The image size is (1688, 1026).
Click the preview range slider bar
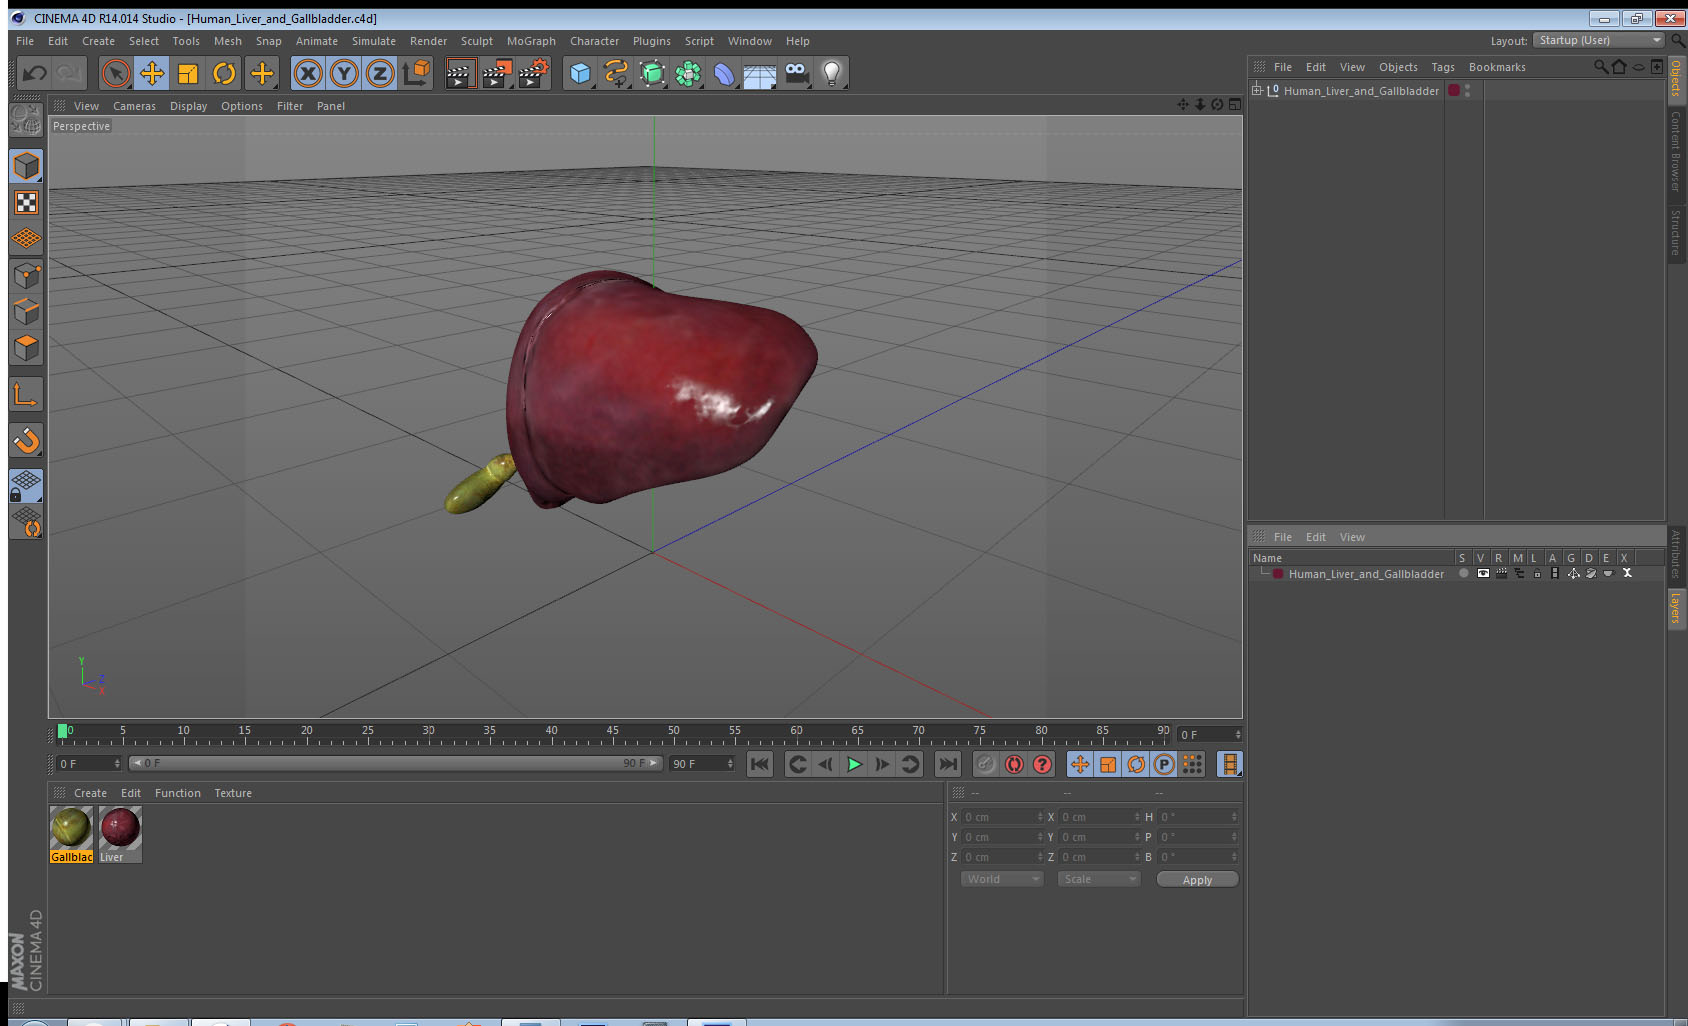pyautogui.click(x=396, y=763)
